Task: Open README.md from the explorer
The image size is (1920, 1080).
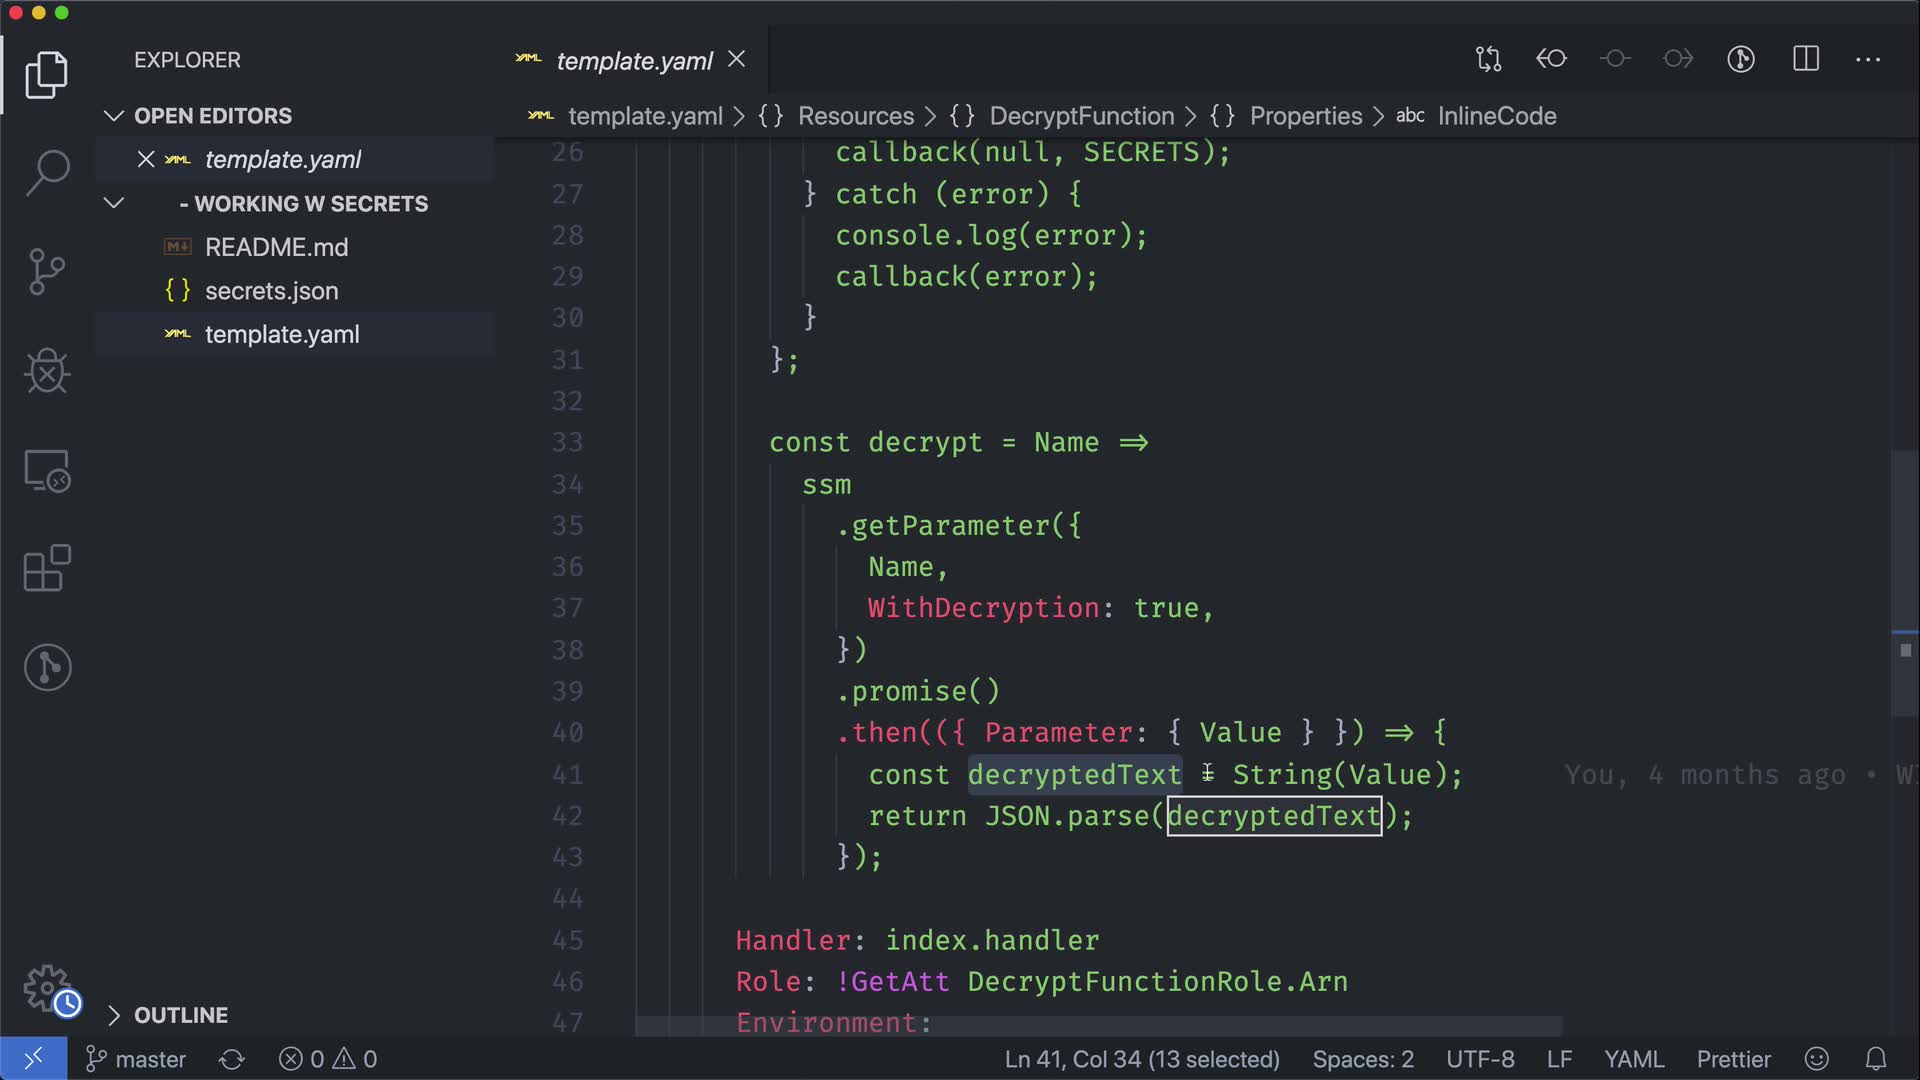Action: tap(276, 247)
